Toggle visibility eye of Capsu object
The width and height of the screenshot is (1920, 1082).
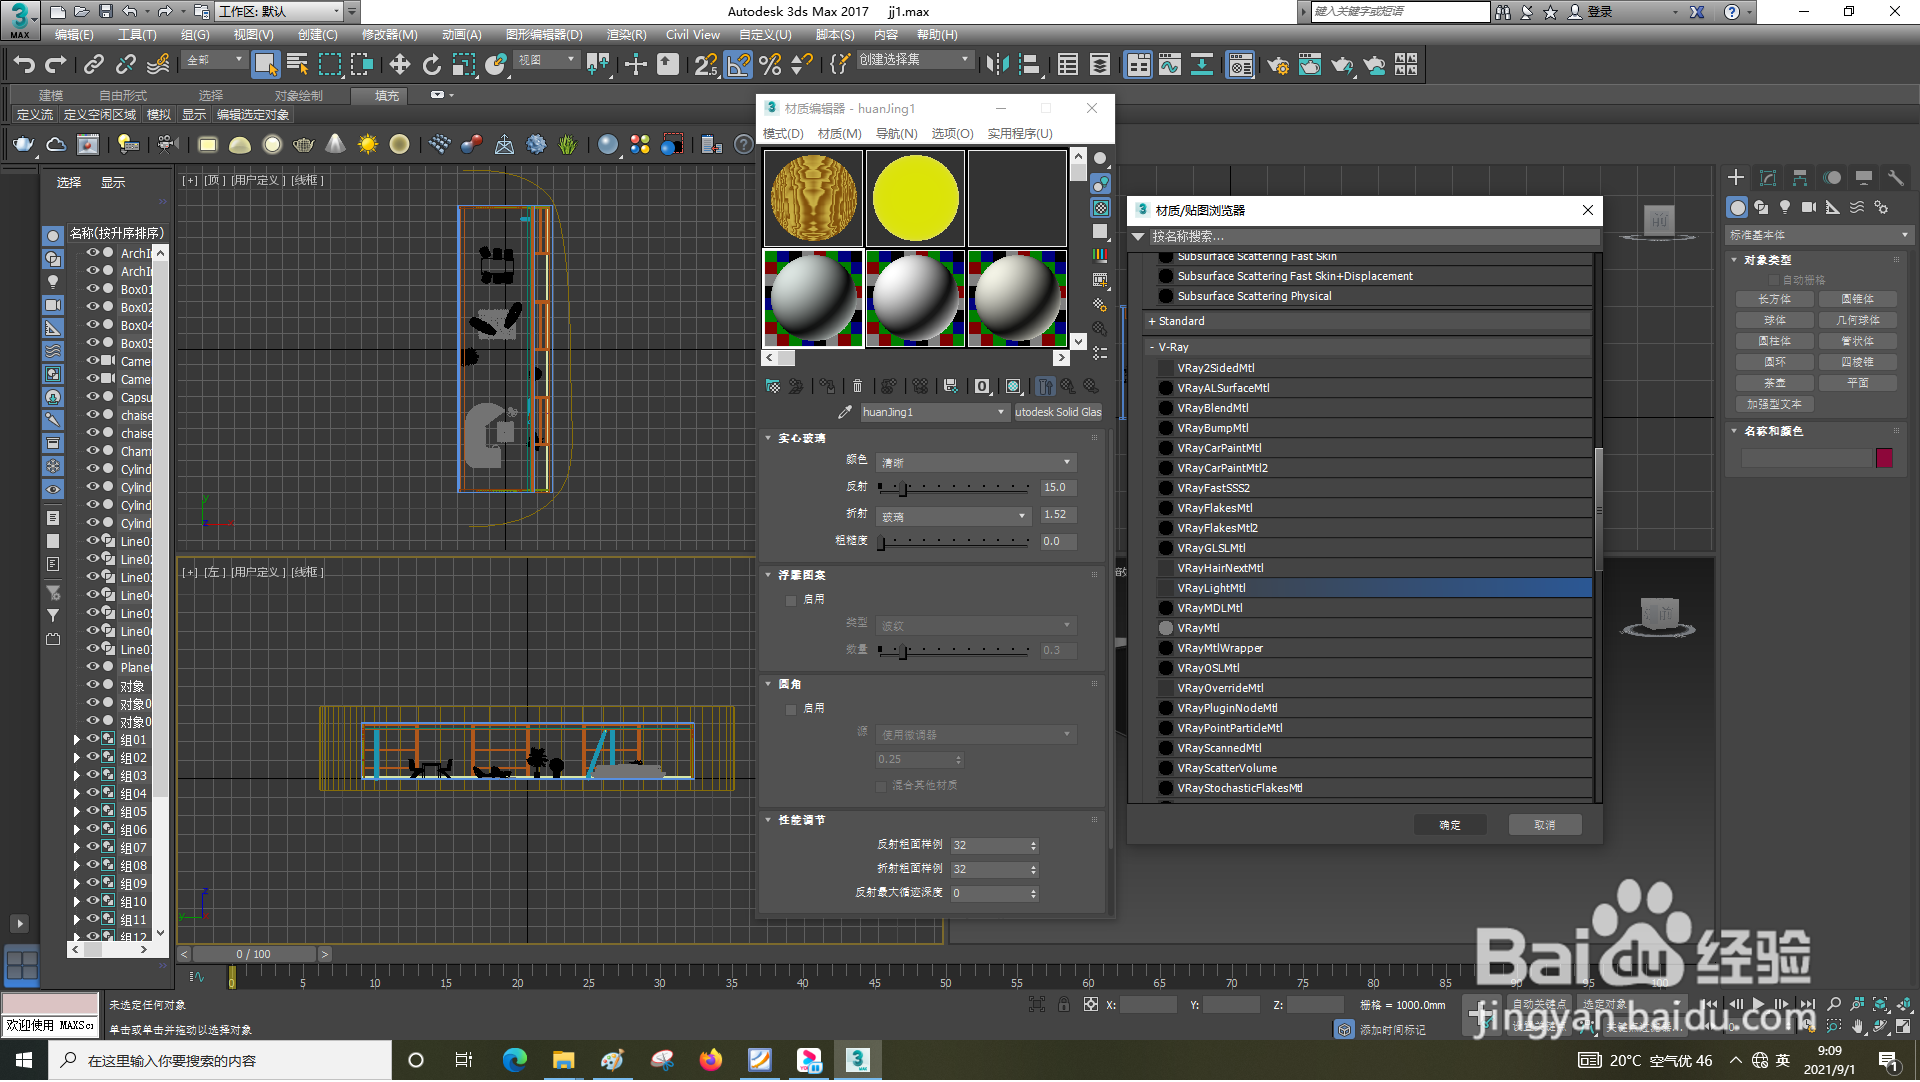click(x=92, y=397)
